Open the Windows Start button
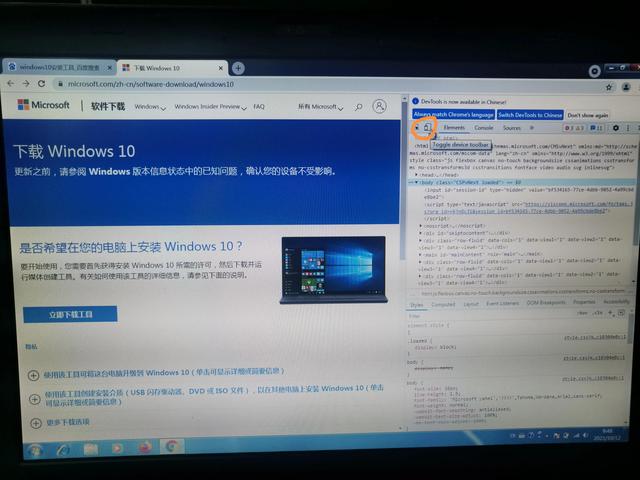This screenshot has width=640, height=480. pos(35,450)
